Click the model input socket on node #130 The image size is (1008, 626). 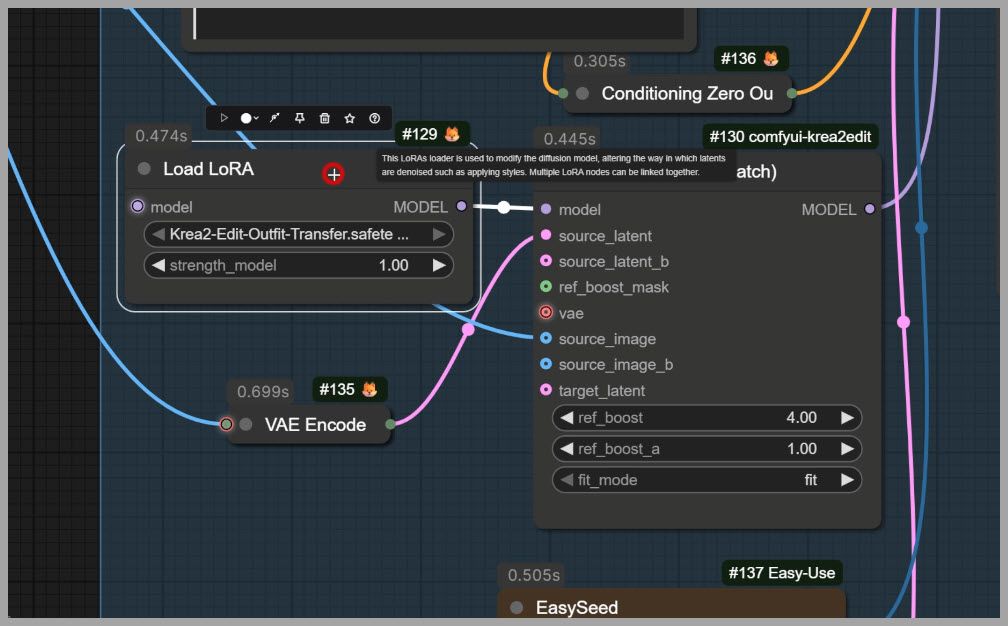(x=546, y=209)
